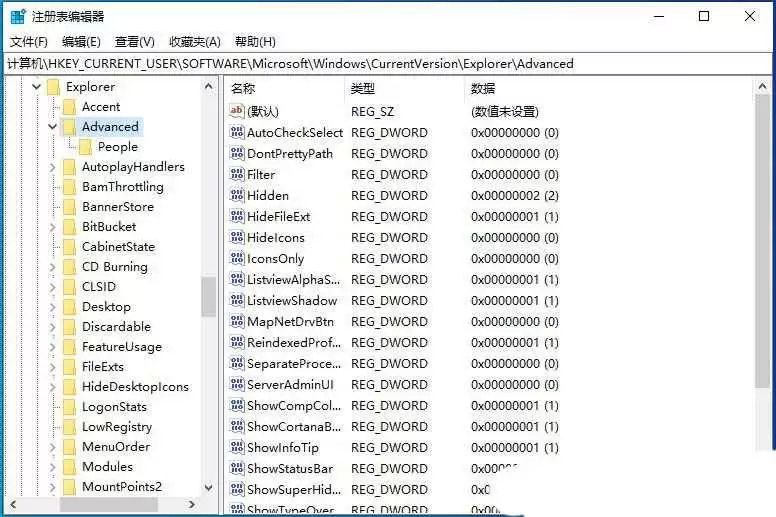Expand the Desktop tree node
This screenshot has width=776, height=517.
pos(52,307)
